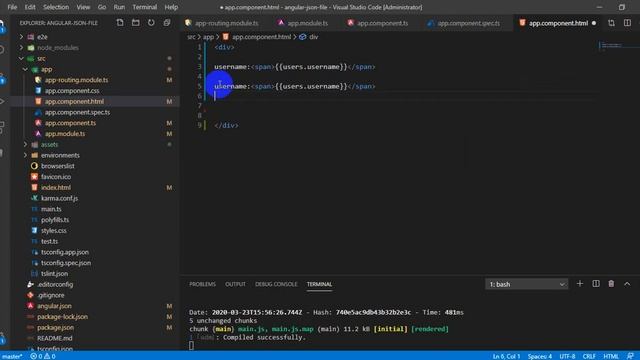Viewport: 640px width, 360px height.
Task: Open browserslist file in Explorer
Action: [x=58, y=166]
